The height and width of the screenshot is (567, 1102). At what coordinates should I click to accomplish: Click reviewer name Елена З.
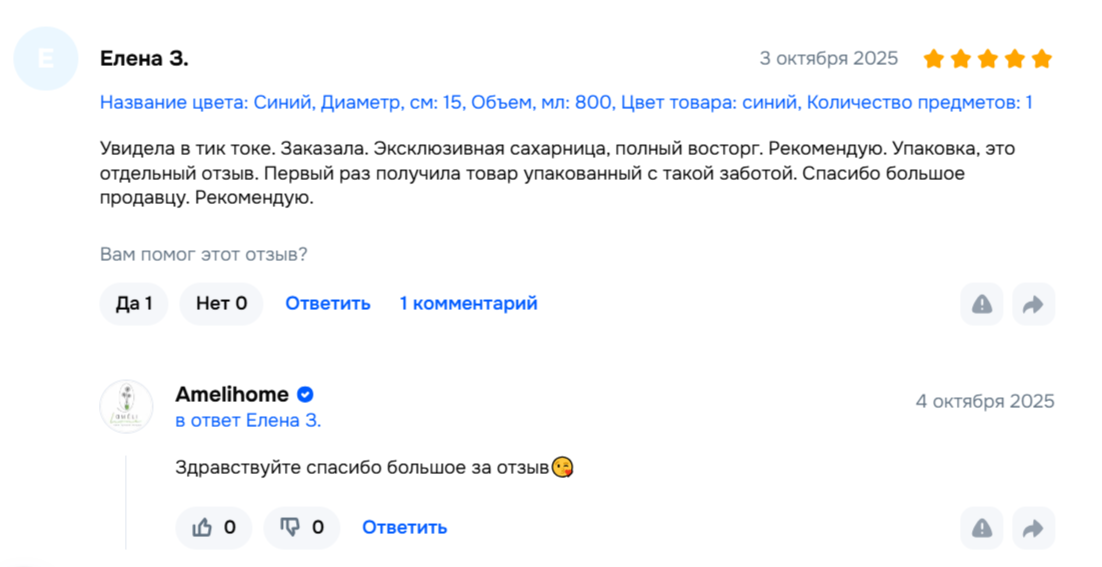[x=144, y=59]
